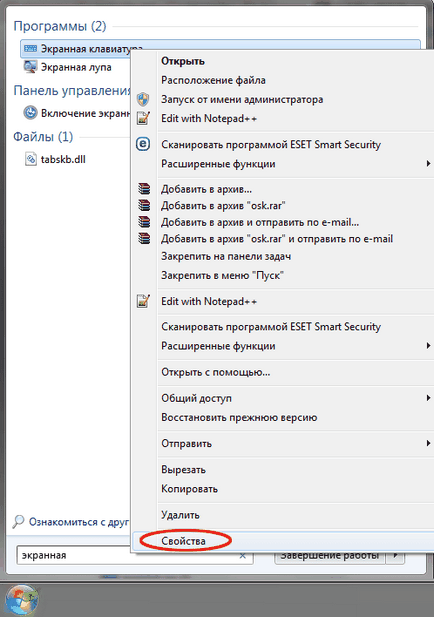Click the Экранная клавиатура keyboard icon
This screenshot has height=617, width=434.
click(x=30, y=49)
